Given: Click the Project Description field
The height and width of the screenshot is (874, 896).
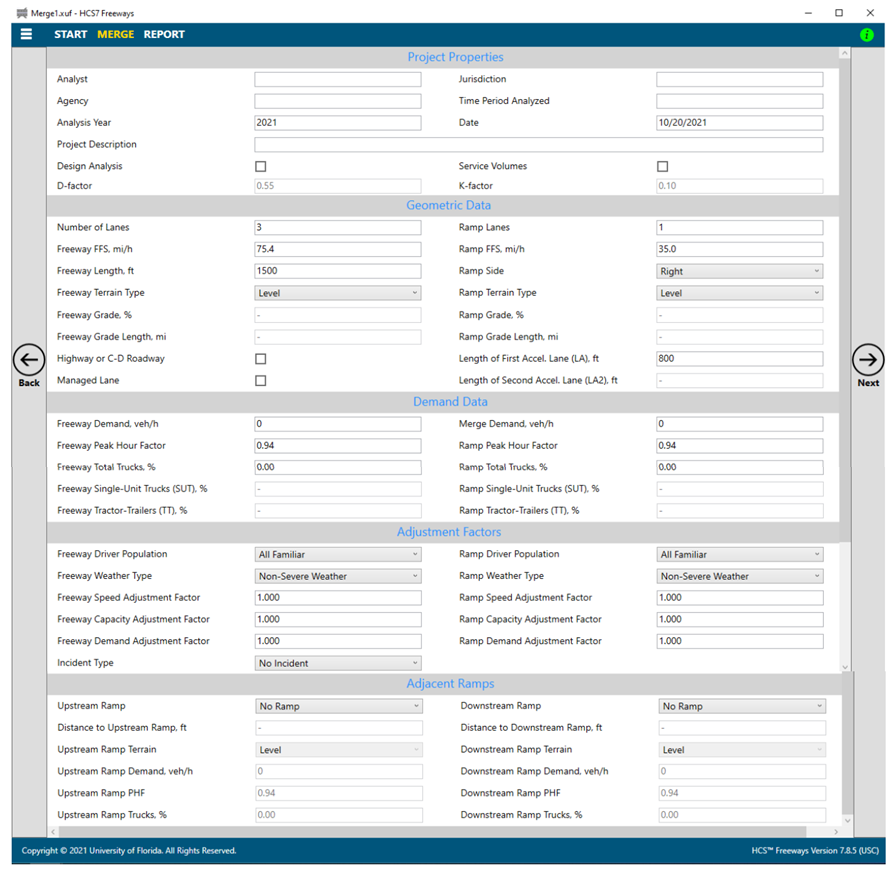Looking at the screenshot, I should [539, 145].
